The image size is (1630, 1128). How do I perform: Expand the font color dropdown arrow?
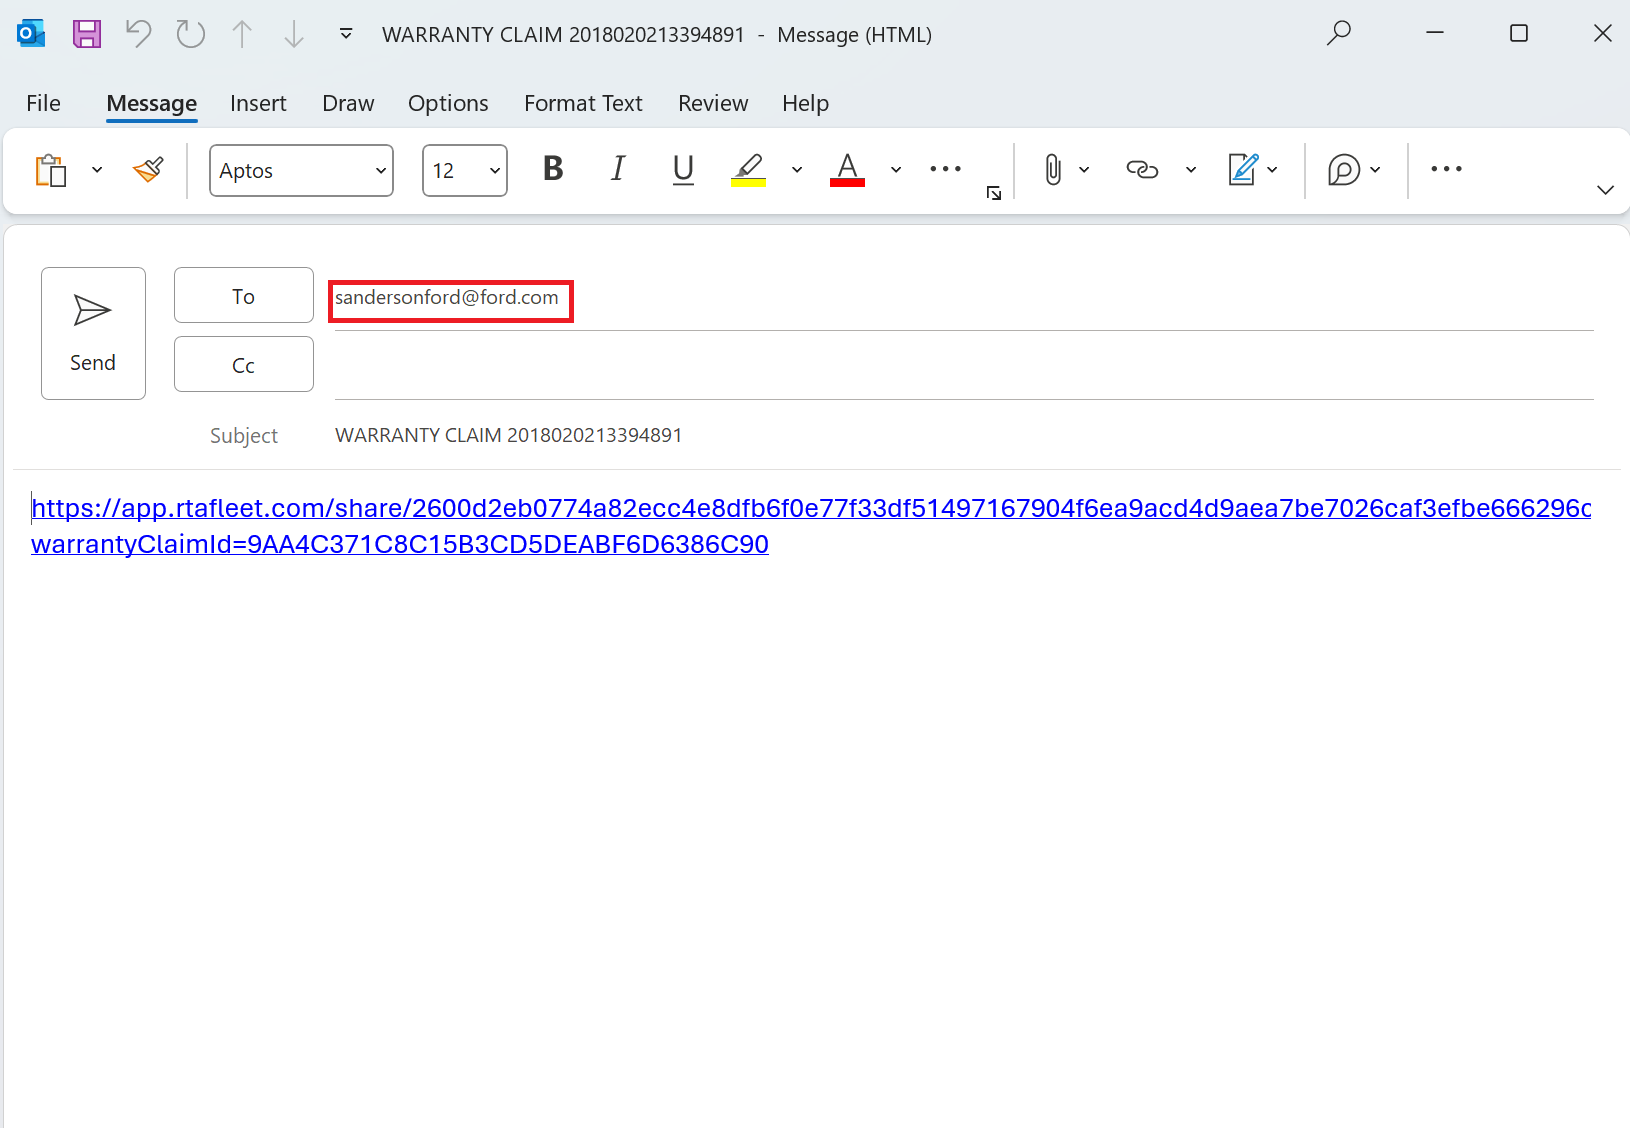pyautogui.click(x=896, y=170)
